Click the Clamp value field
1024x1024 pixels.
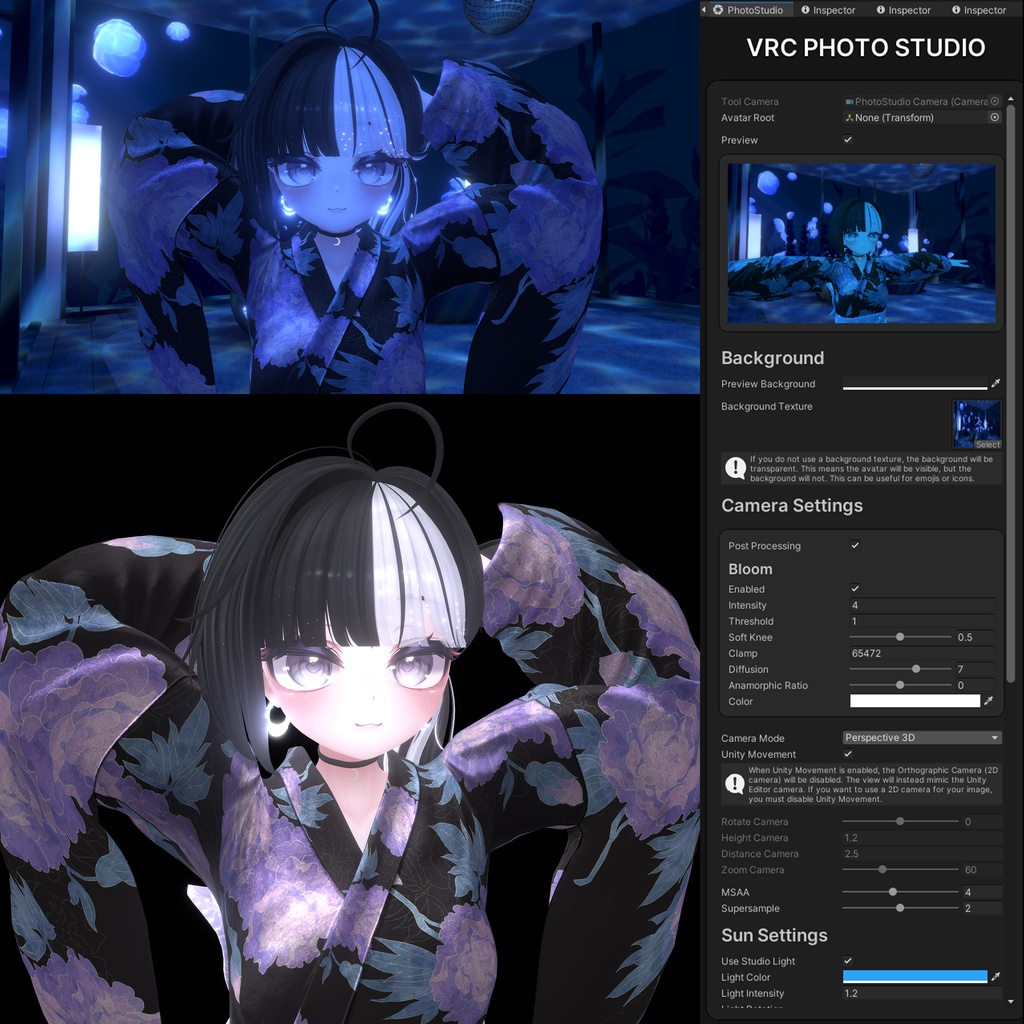pos(920,653)
